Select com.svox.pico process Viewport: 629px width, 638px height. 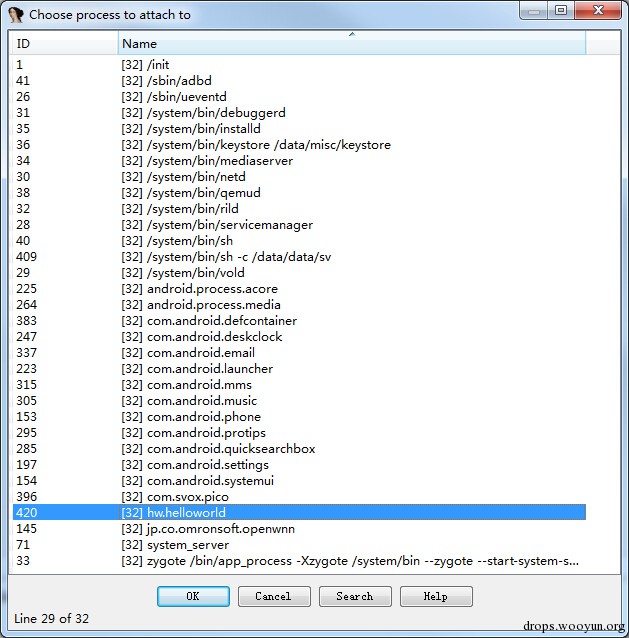point(299,497)
